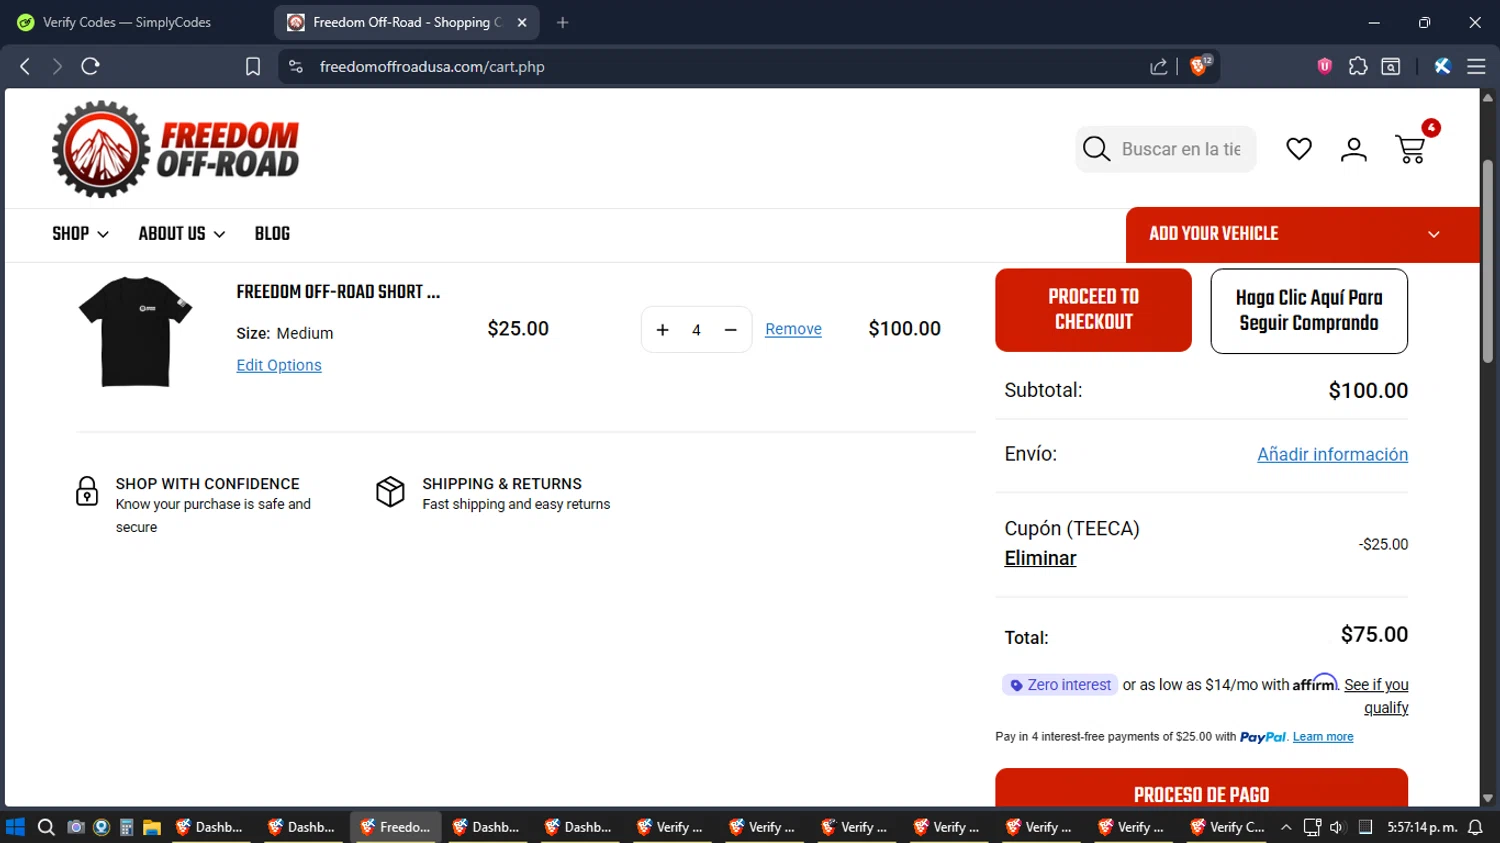The width and height of the screenshot is (1500, 843).
Task: Click the page vertical scrollbar thumb
Action: pyautogui.click(x=1488, y=260)
